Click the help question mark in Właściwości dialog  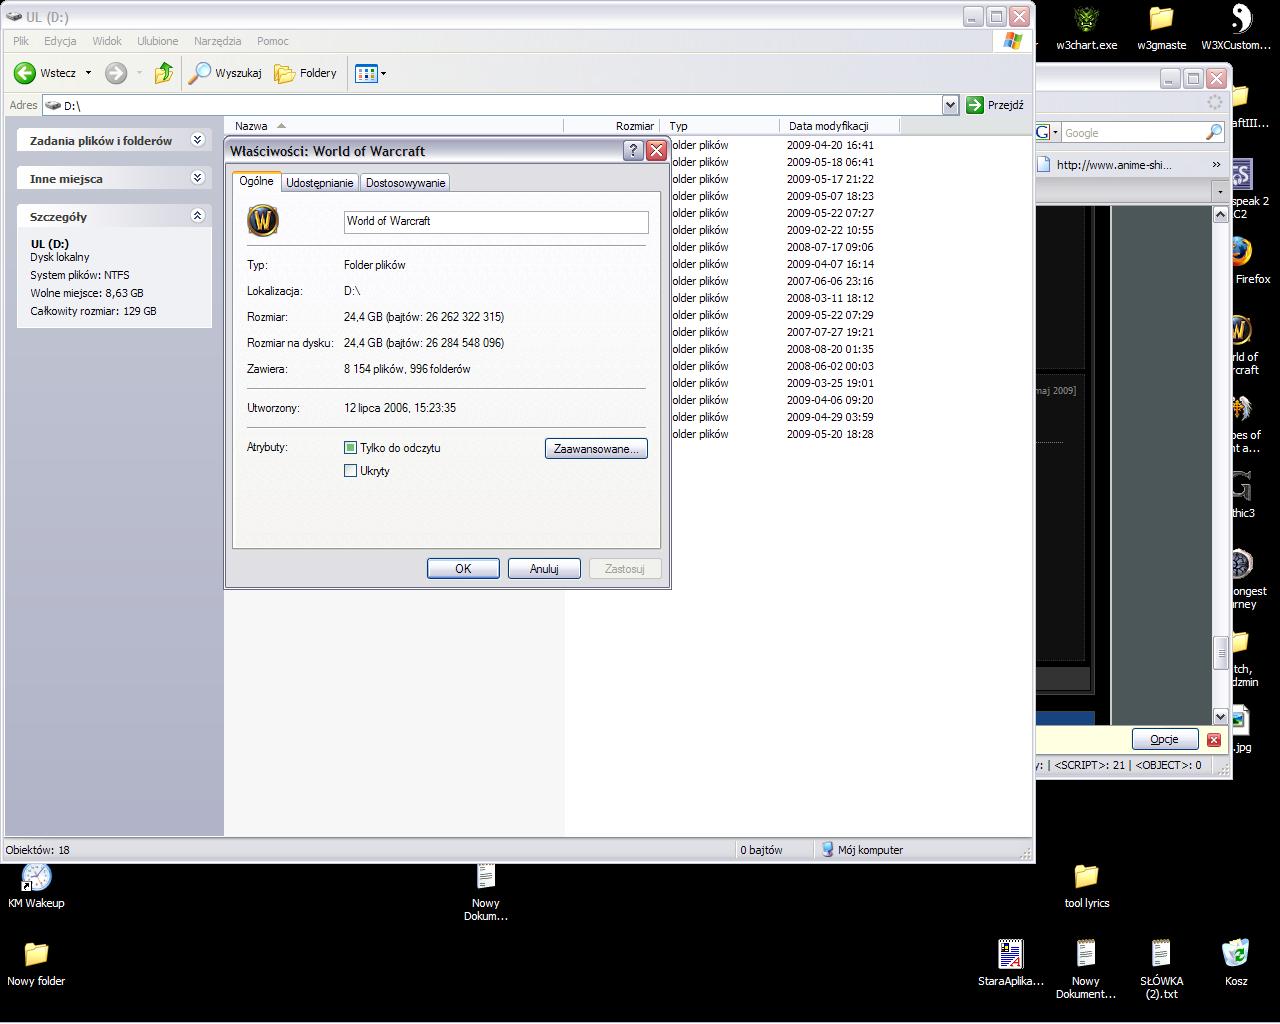tap(633, 151)
